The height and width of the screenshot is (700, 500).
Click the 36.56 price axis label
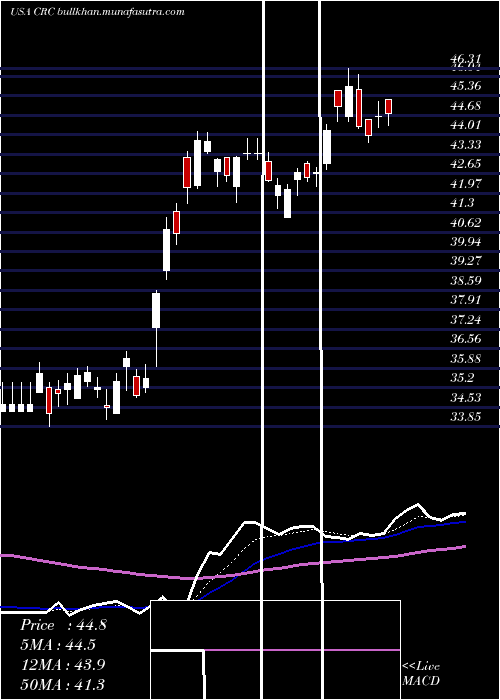pyautogui.click(x=466, y=339)
